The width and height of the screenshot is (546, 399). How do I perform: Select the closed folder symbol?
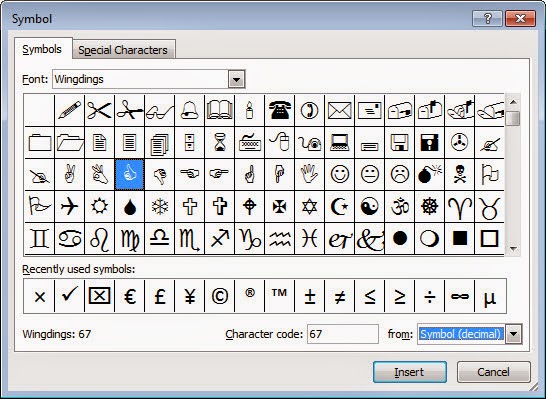[40, 142]
